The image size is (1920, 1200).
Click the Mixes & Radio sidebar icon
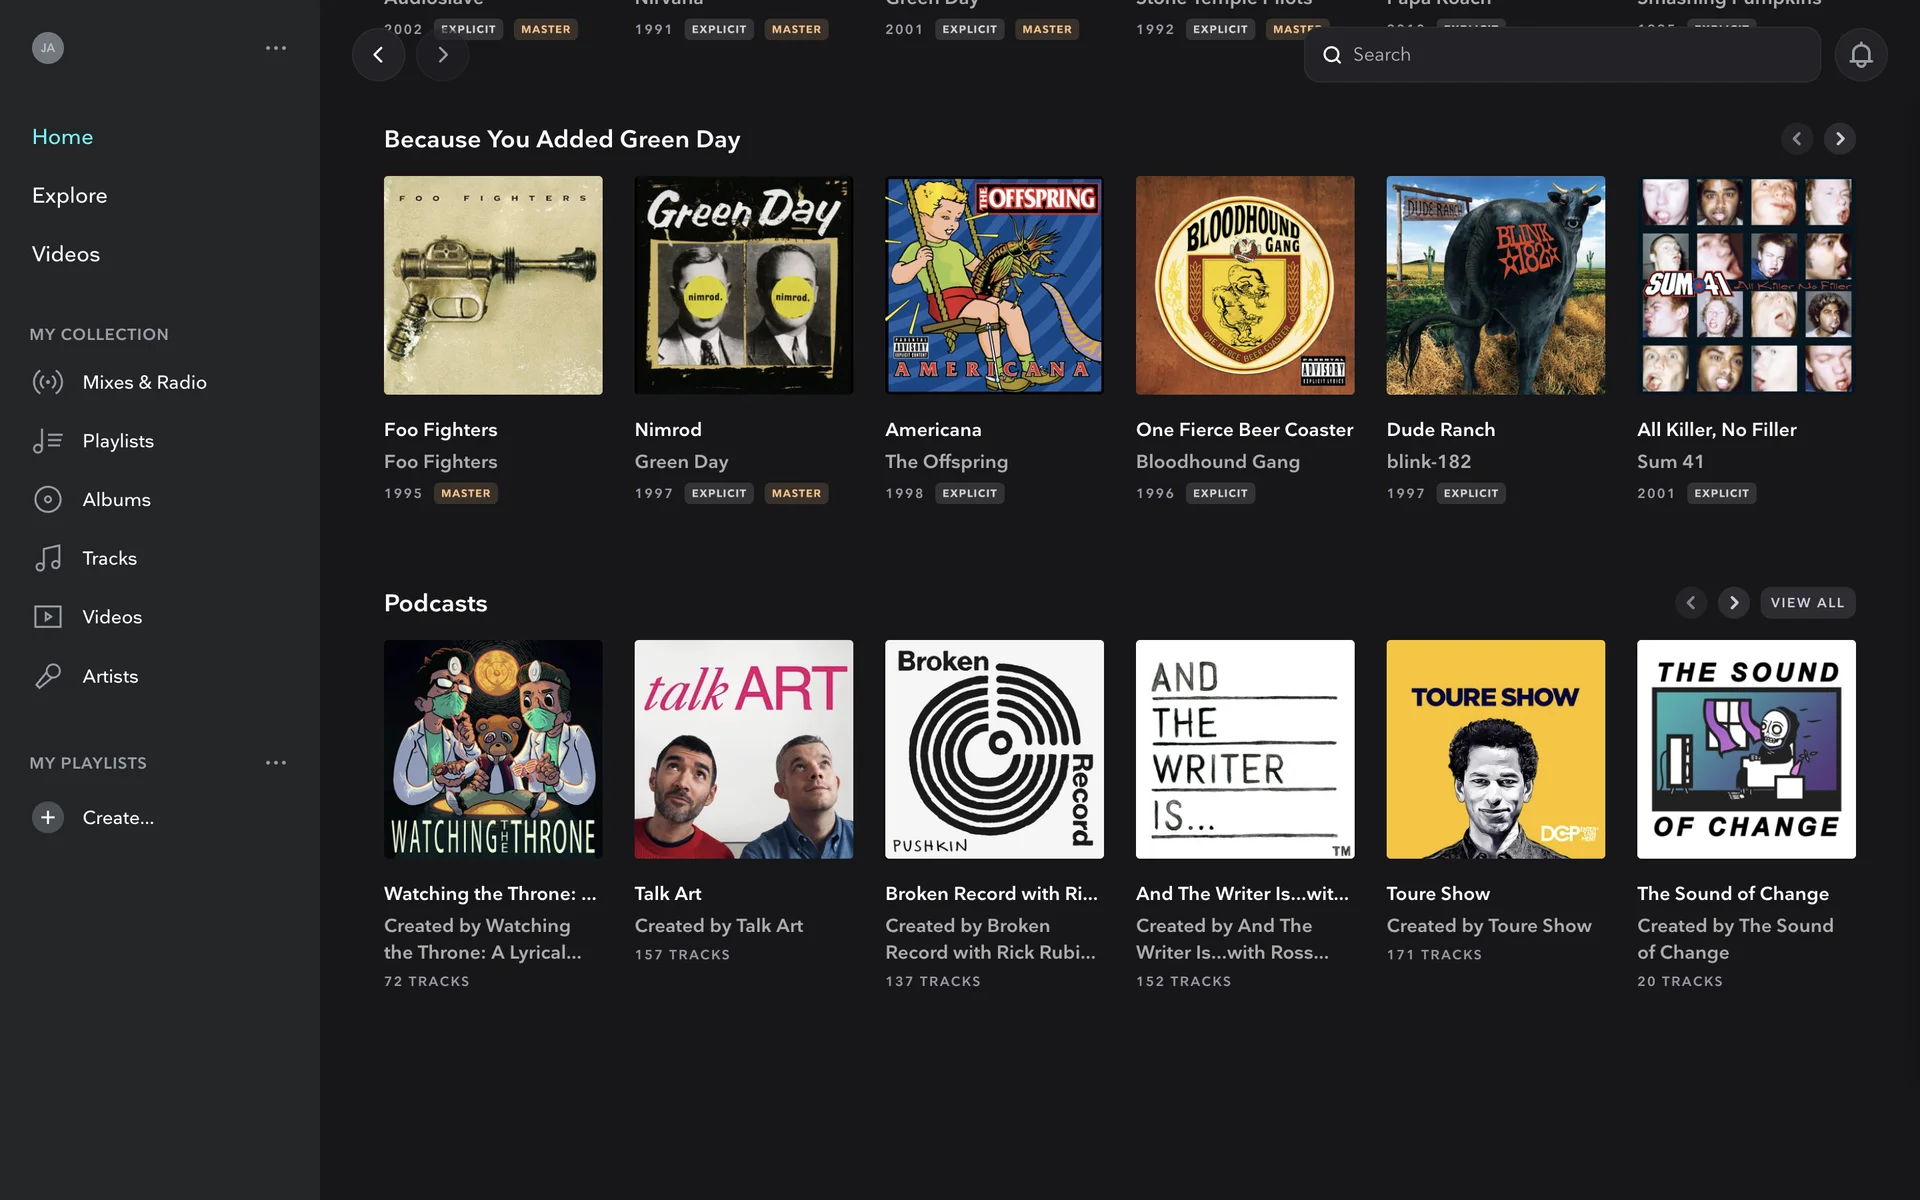(x=48, y=382)
